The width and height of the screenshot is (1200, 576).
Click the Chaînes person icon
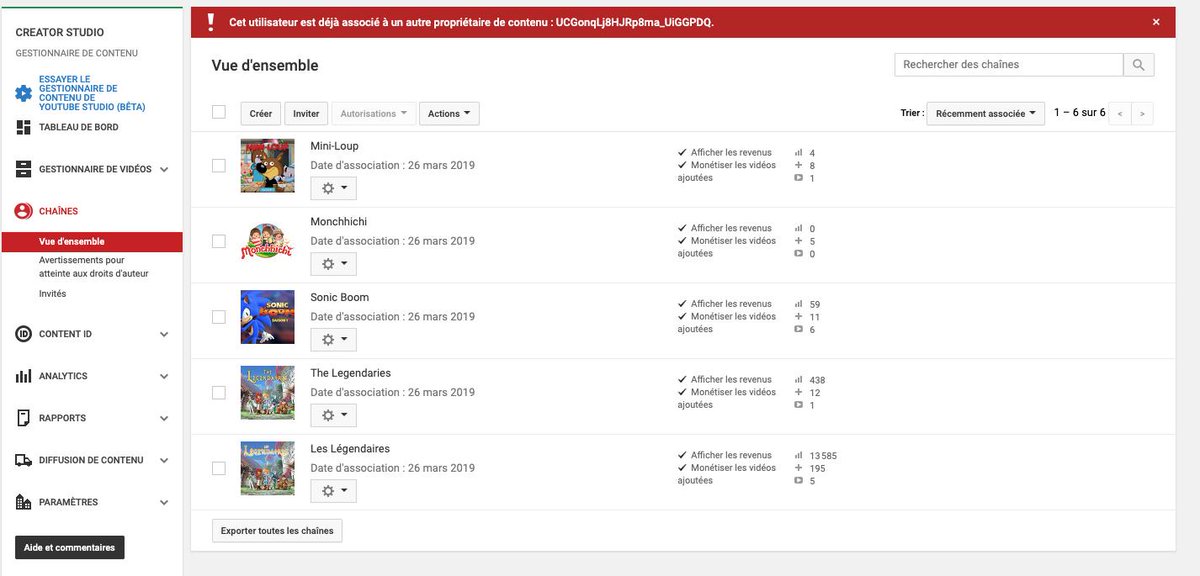pyautogui.click(x=23, y=211)
